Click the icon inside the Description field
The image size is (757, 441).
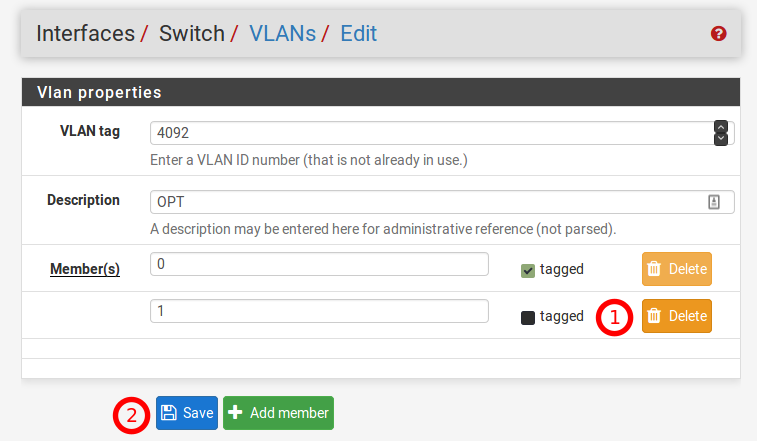point(714,202)
